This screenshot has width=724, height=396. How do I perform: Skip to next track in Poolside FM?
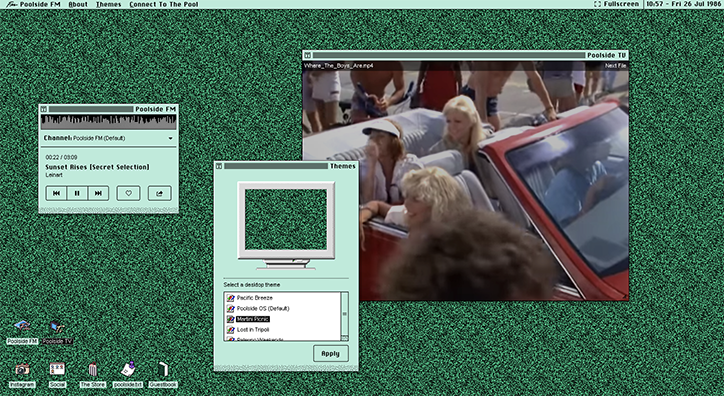pyautogui.click(x=98, y=193)
